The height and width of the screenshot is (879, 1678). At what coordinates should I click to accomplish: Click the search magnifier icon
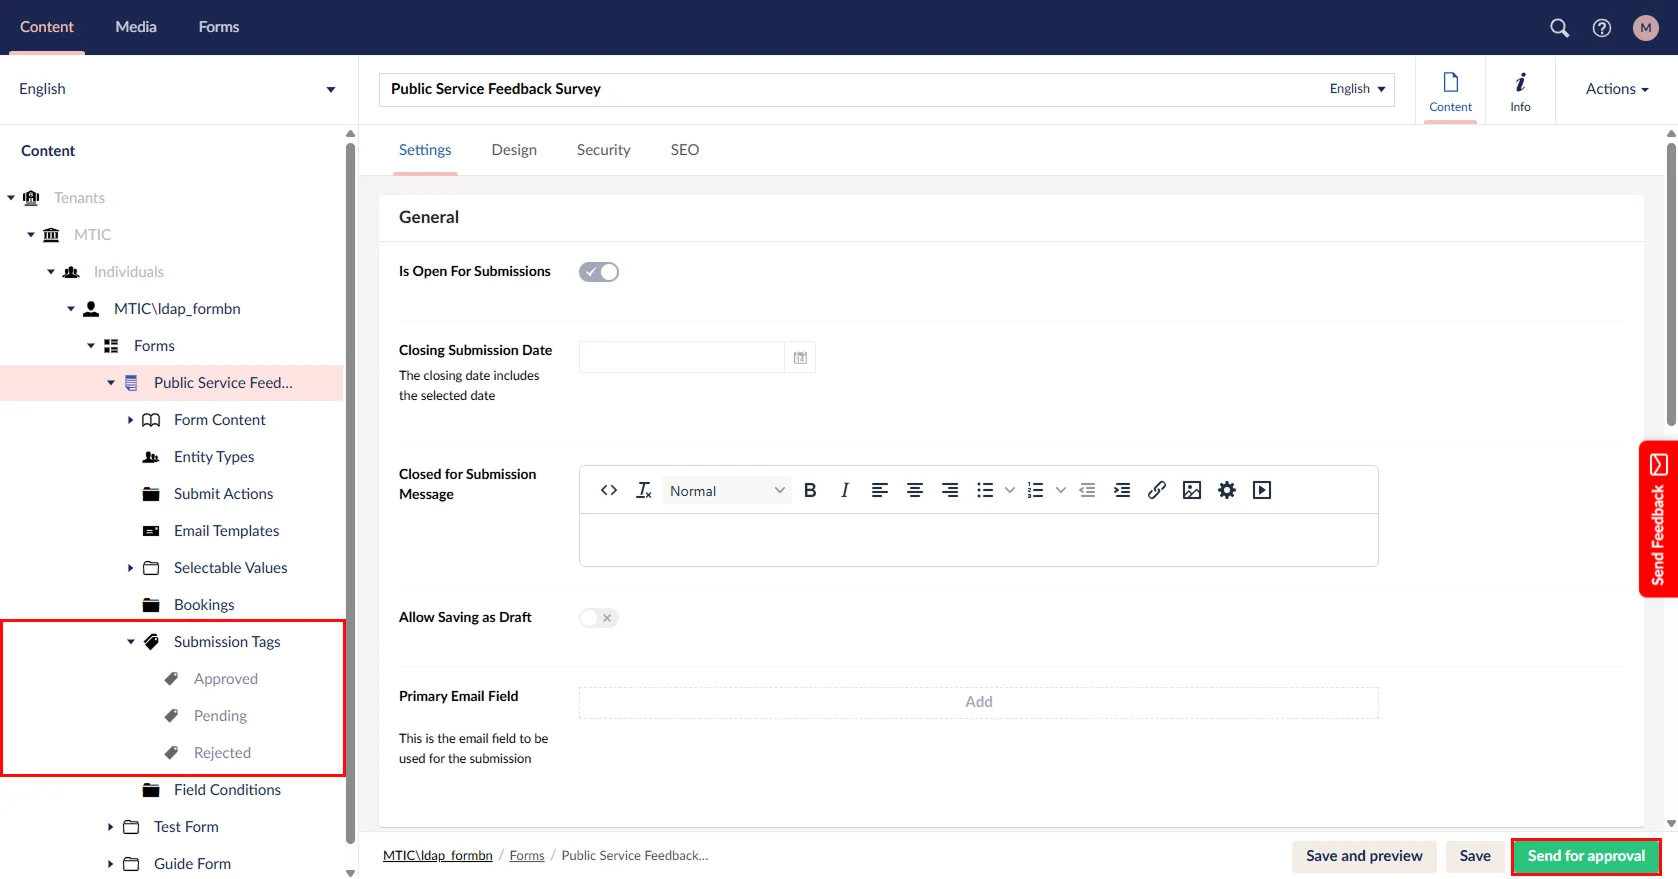click(x=1559, y=28)
